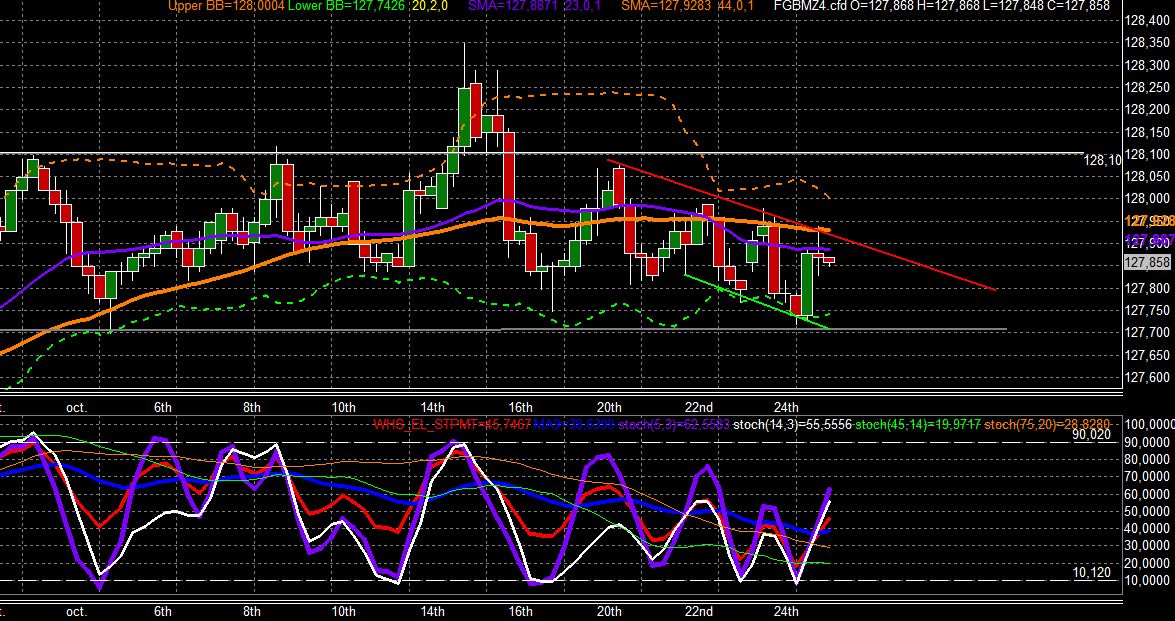Click the green 'Lower BB=127,7426' indicator label
Image resolution: width=1175 pixels, height=621 pixels.
[346, 6]
